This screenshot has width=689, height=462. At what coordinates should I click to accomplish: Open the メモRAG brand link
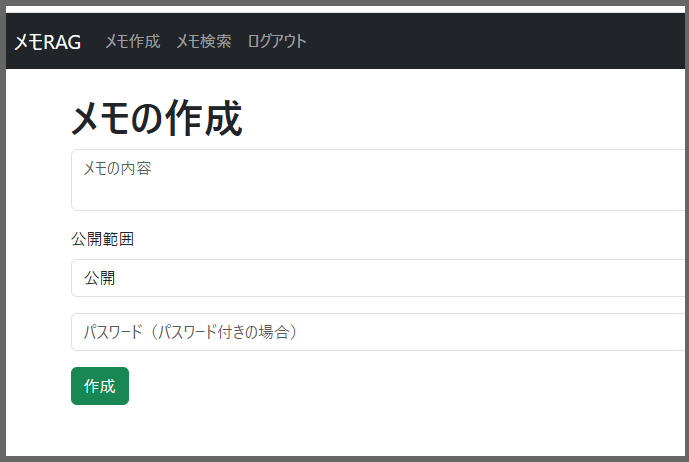(x=47, y=42)
